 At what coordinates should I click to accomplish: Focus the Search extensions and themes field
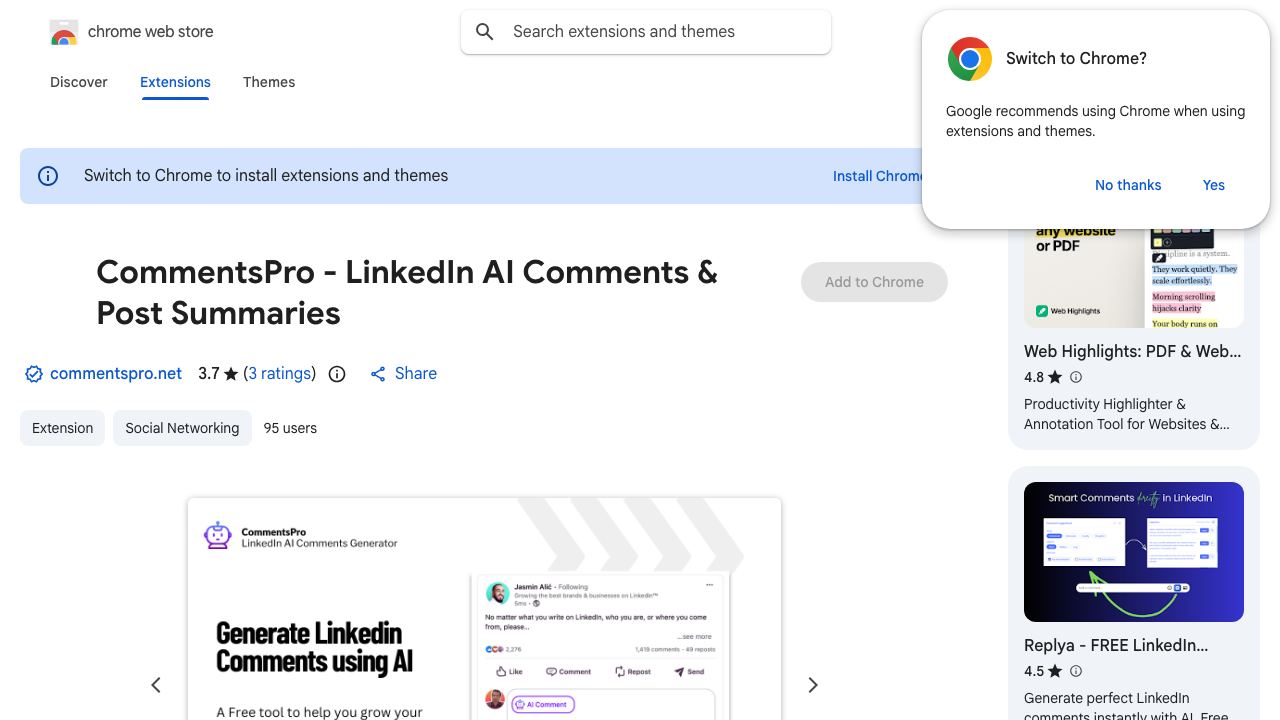coord(646,32)
